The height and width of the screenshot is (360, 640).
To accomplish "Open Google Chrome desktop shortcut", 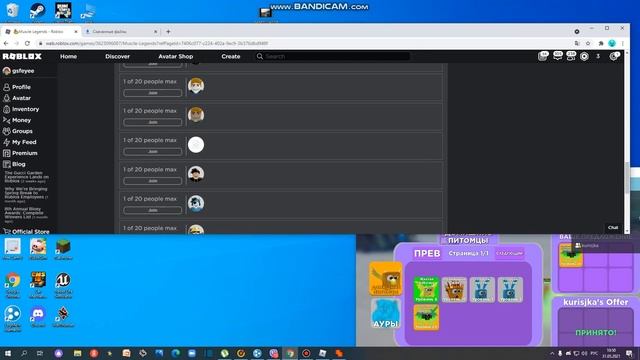I will (13, 284).
